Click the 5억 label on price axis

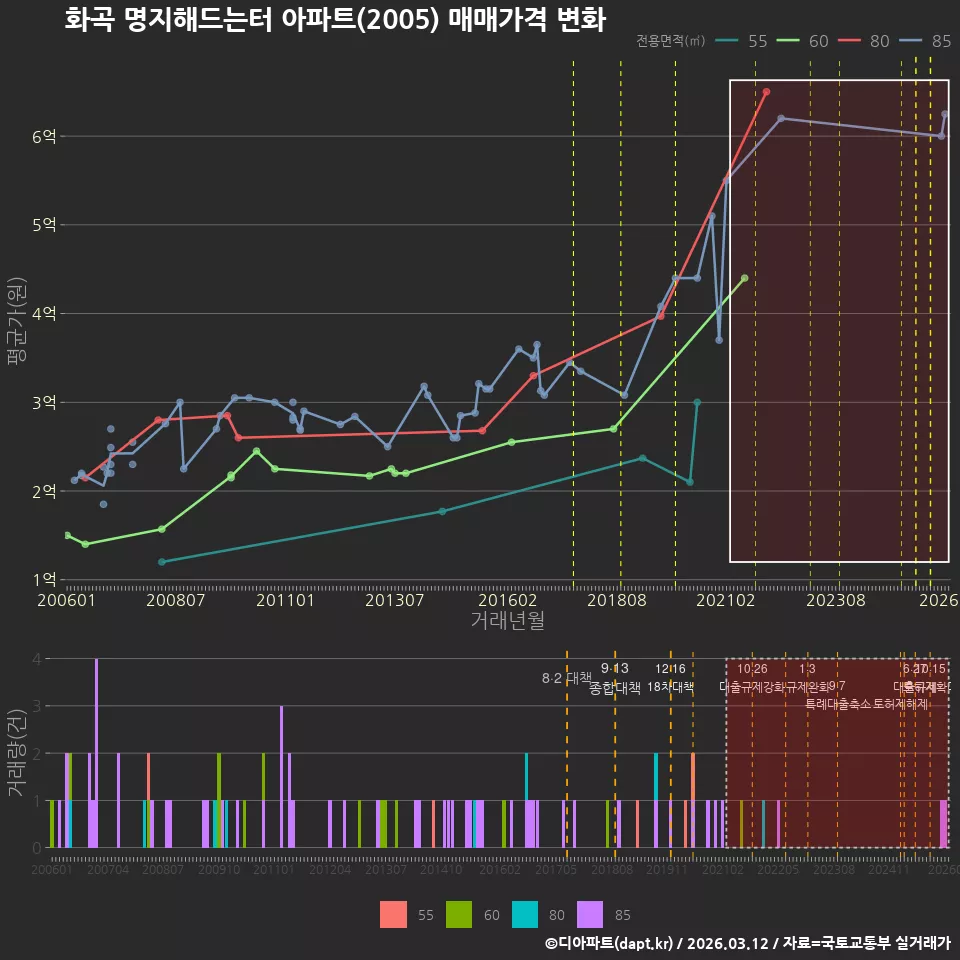click(x=44, y=225)
